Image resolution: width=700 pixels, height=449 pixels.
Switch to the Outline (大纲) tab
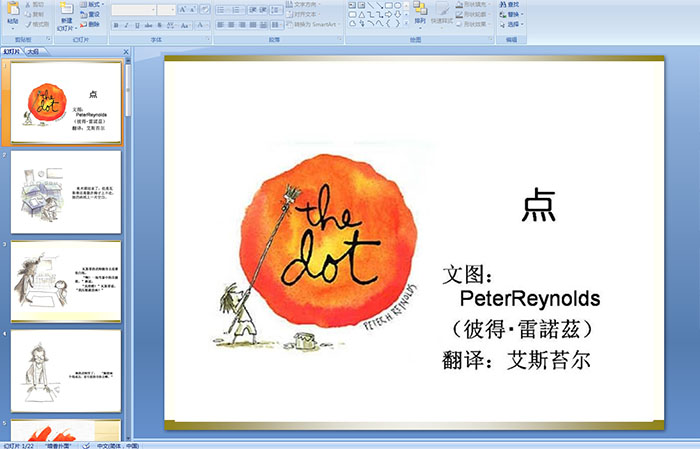(x=33, y=52)
